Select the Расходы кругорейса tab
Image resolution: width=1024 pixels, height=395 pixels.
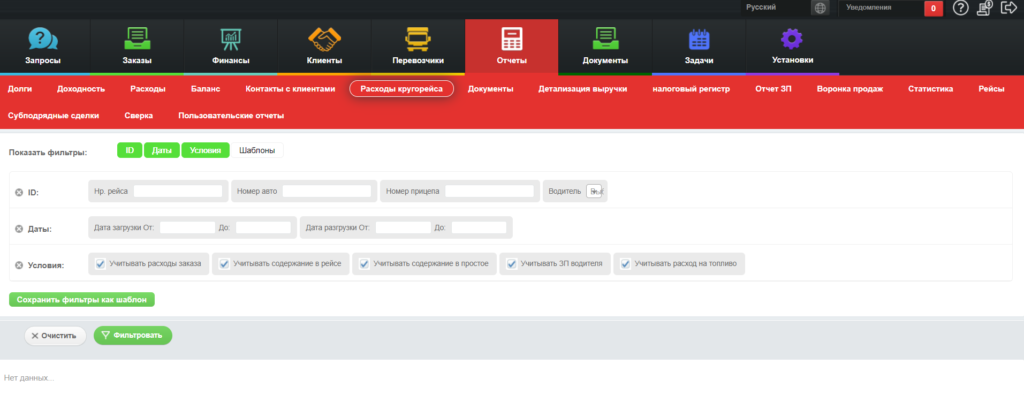(402, 89)
